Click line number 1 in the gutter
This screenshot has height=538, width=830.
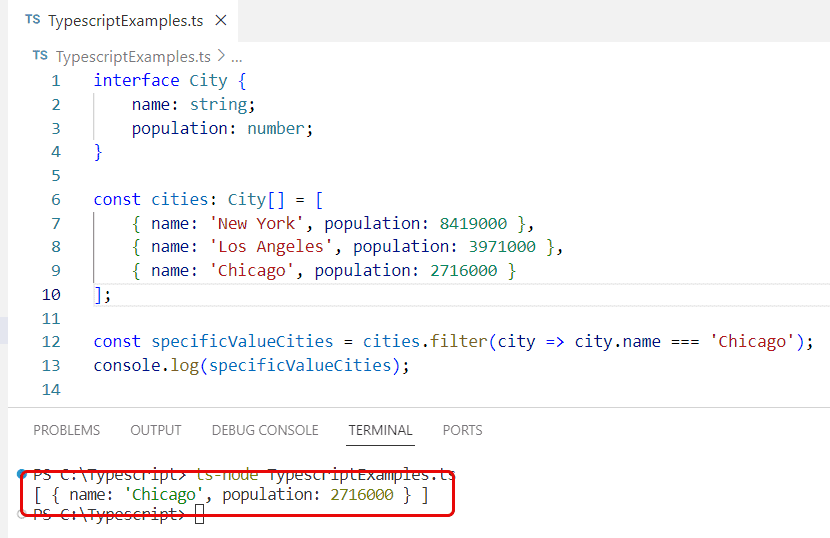pyautogui.click(x=56, y=81)
